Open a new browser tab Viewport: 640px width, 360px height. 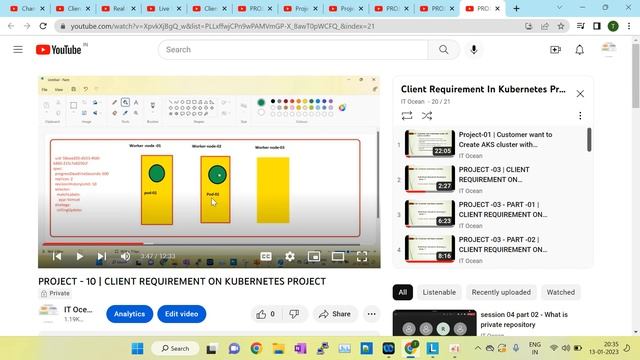(x=516, y=8)
